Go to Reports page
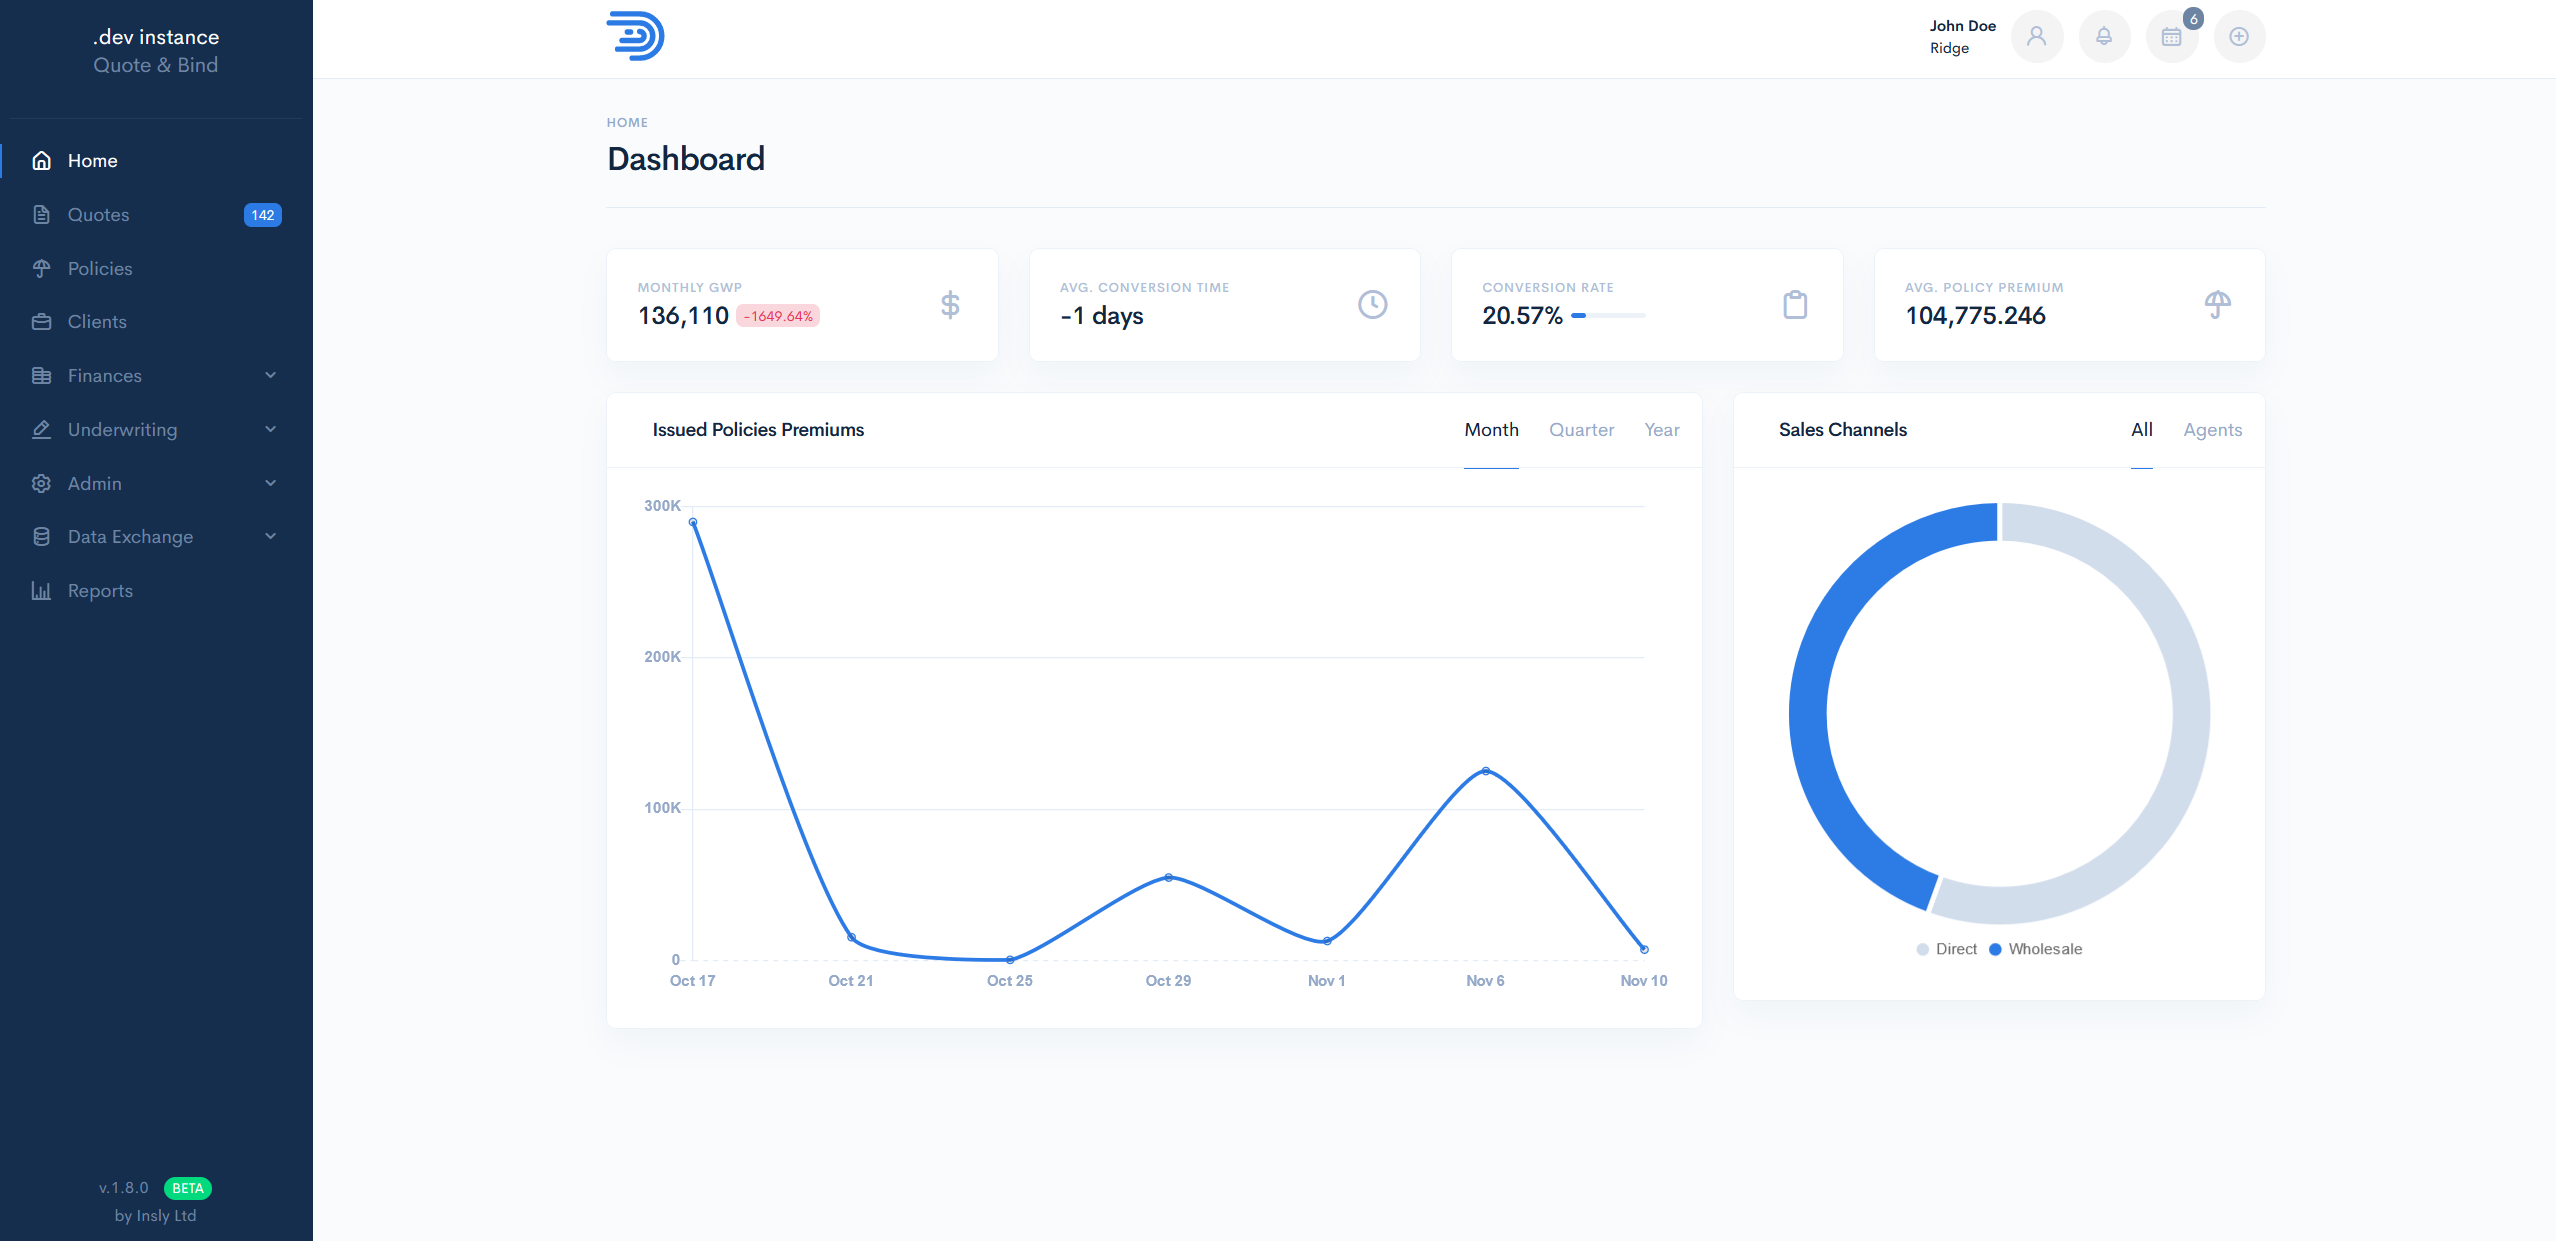Viewport: 2556px width, 1241px height. point(100,591)
